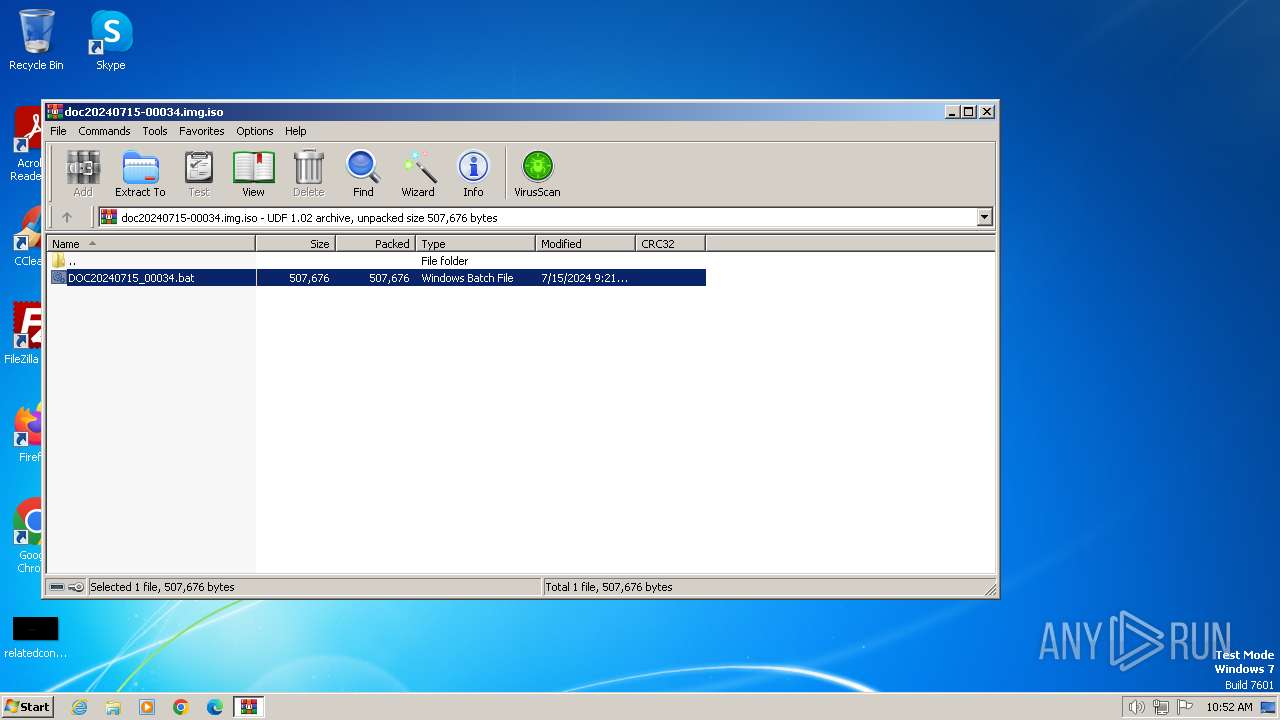Screen dimensions: 1280x720
Task: Select the DOC20240715_00034.bat file
Action: coord(131,278)
